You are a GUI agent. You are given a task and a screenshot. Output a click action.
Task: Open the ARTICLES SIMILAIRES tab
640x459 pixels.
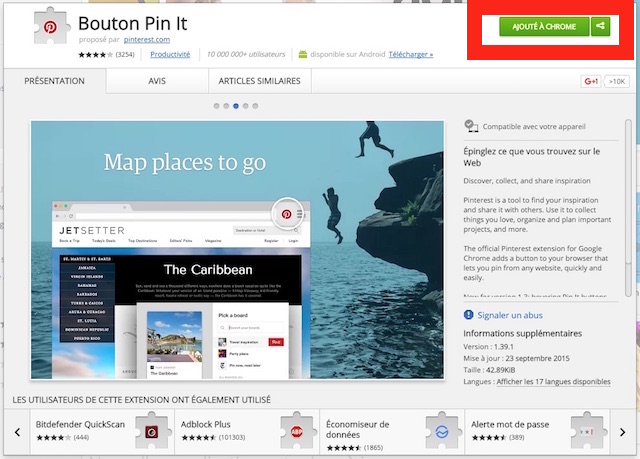tap(260, 81)
